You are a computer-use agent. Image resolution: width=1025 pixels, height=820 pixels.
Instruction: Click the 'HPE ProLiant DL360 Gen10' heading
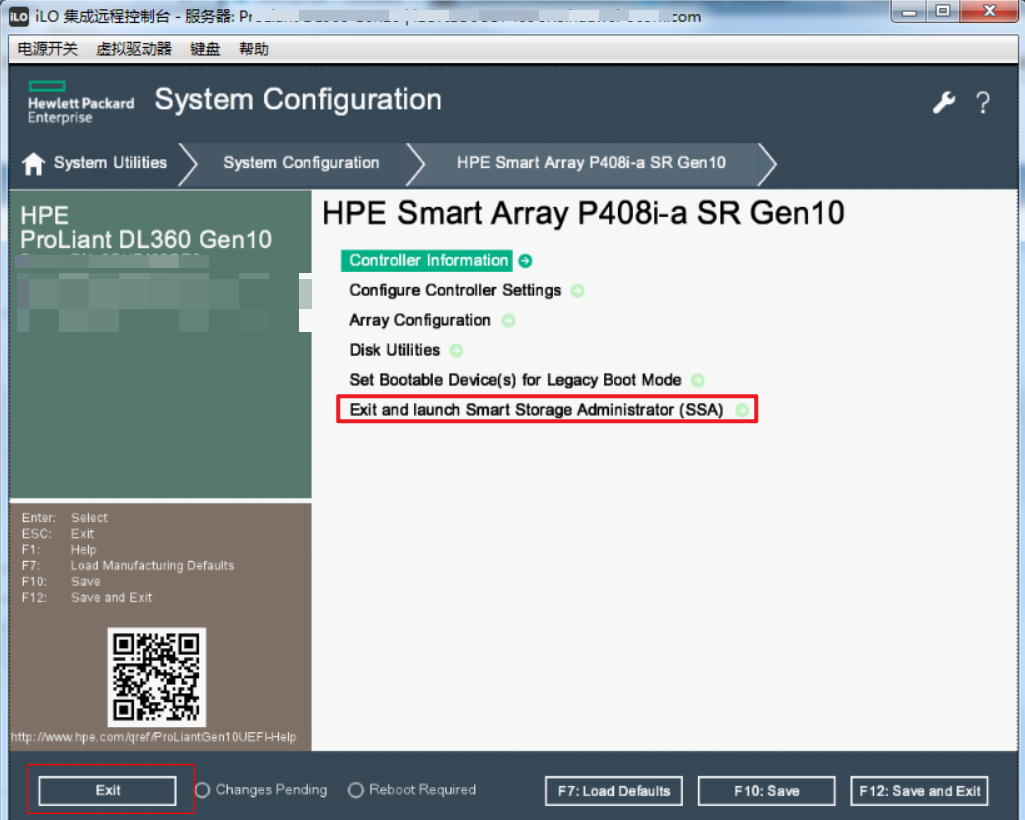(146, 228)
